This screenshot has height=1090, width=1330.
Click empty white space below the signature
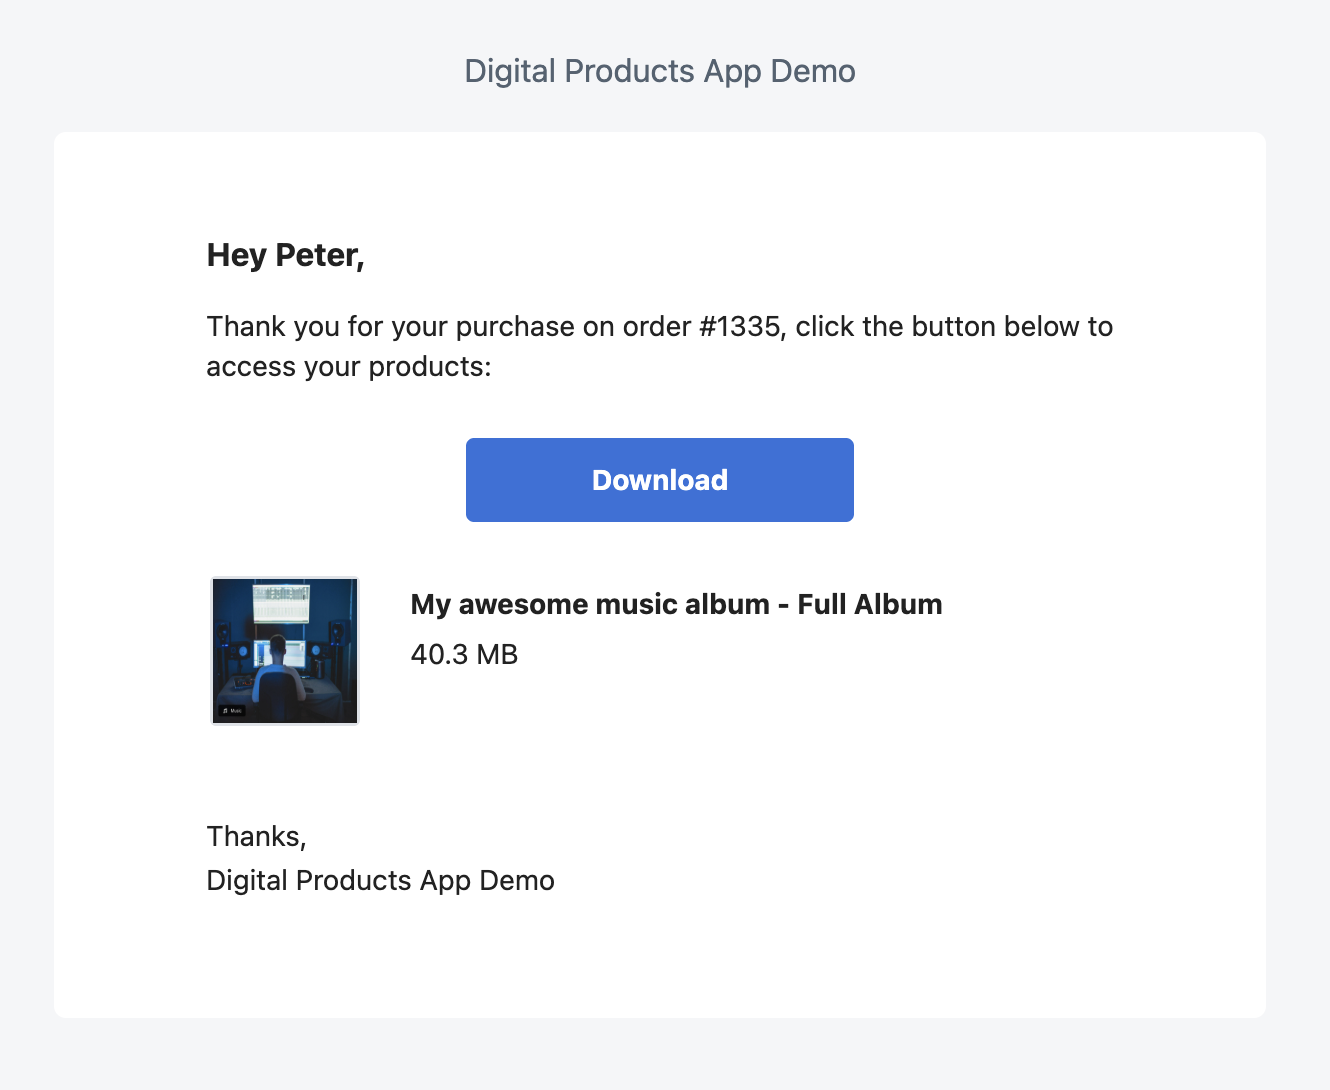pos(660,960)
